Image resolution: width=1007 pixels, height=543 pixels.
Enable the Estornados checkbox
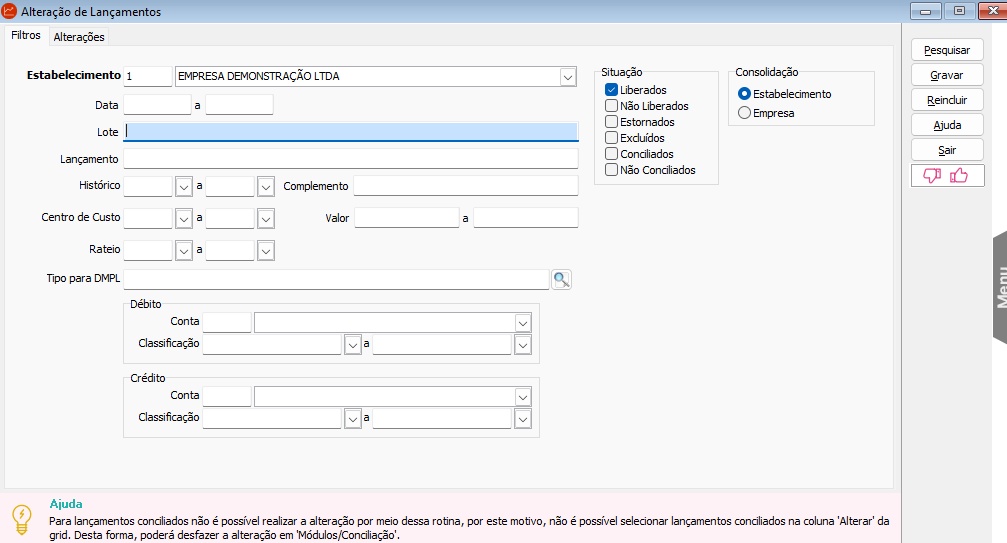(611, 122)
